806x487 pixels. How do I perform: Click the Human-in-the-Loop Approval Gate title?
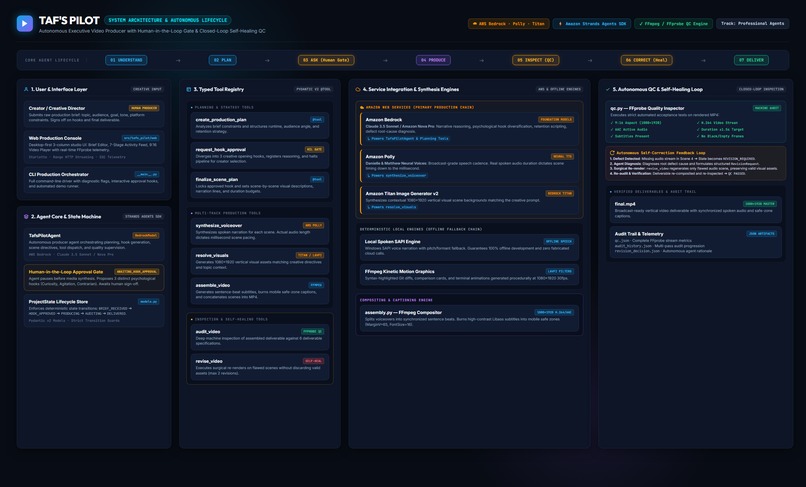pos(66,272)
